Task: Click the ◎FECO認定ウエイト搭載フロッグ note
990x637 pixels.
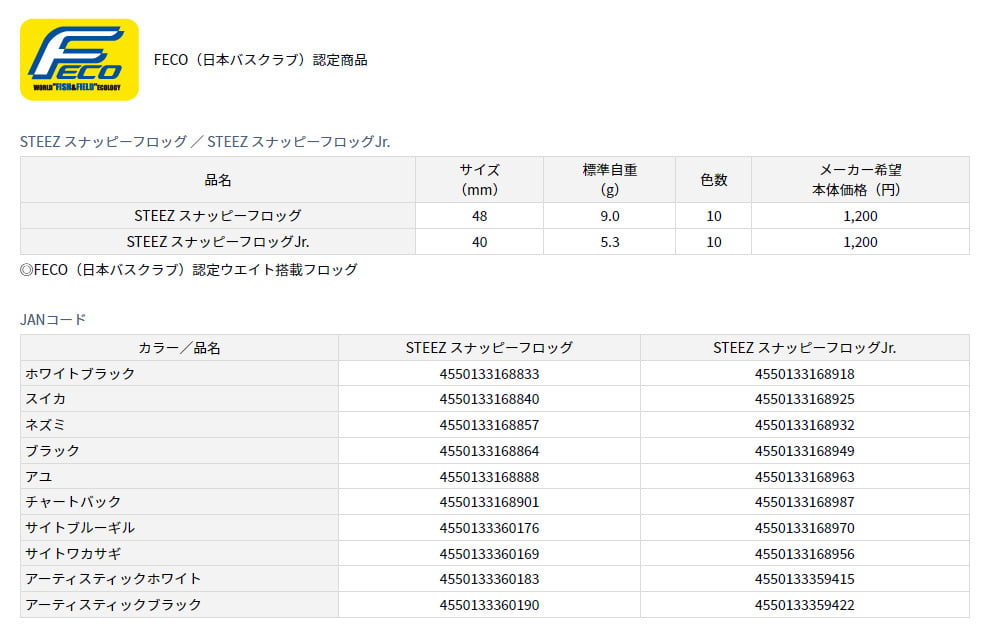Action: [x=189, y=270]
